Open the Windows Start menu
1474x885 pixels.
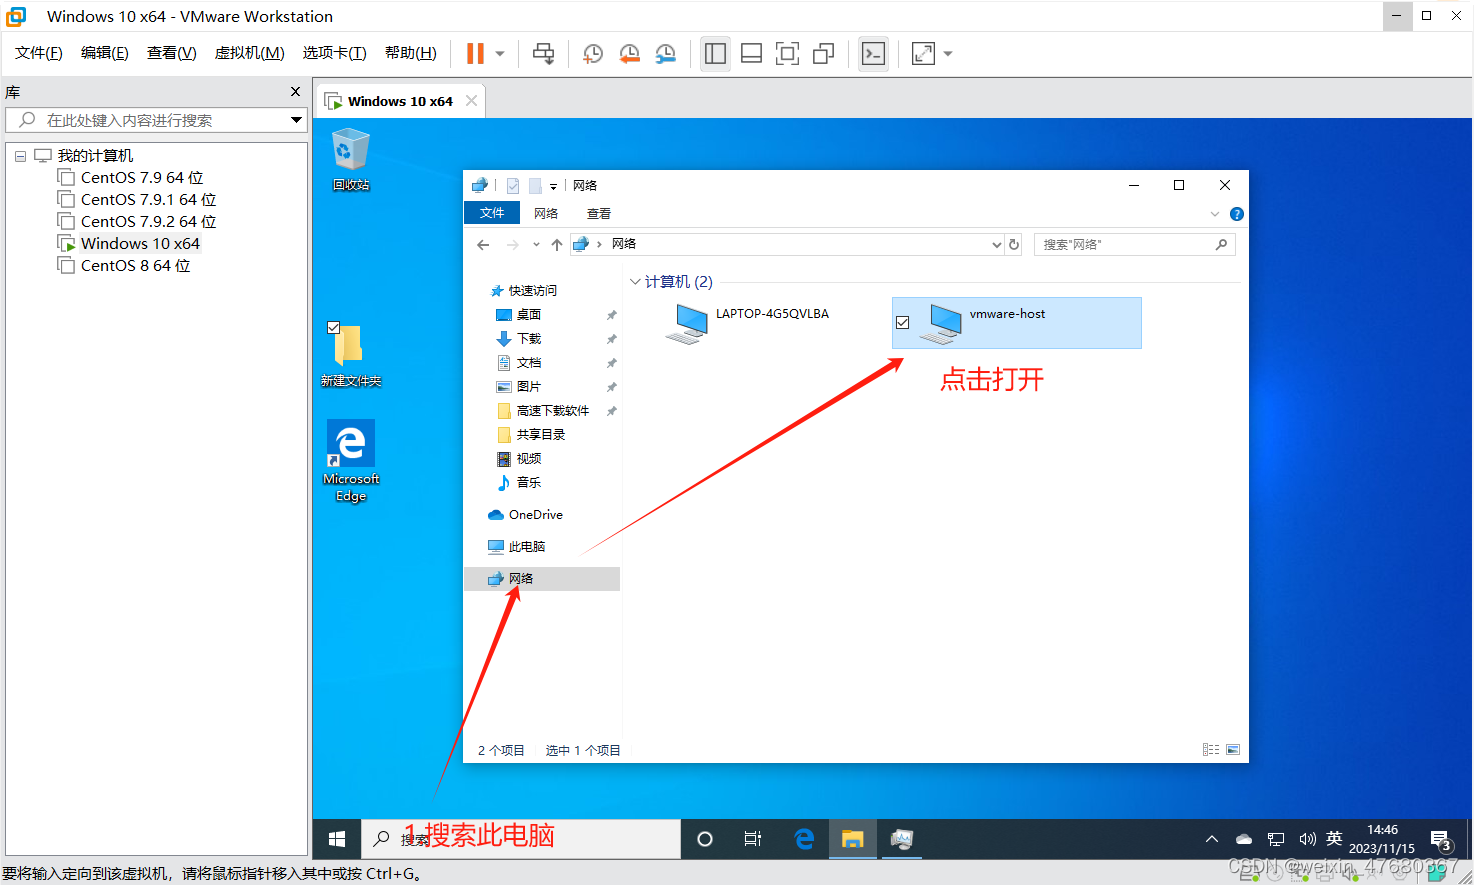point(337,839)
